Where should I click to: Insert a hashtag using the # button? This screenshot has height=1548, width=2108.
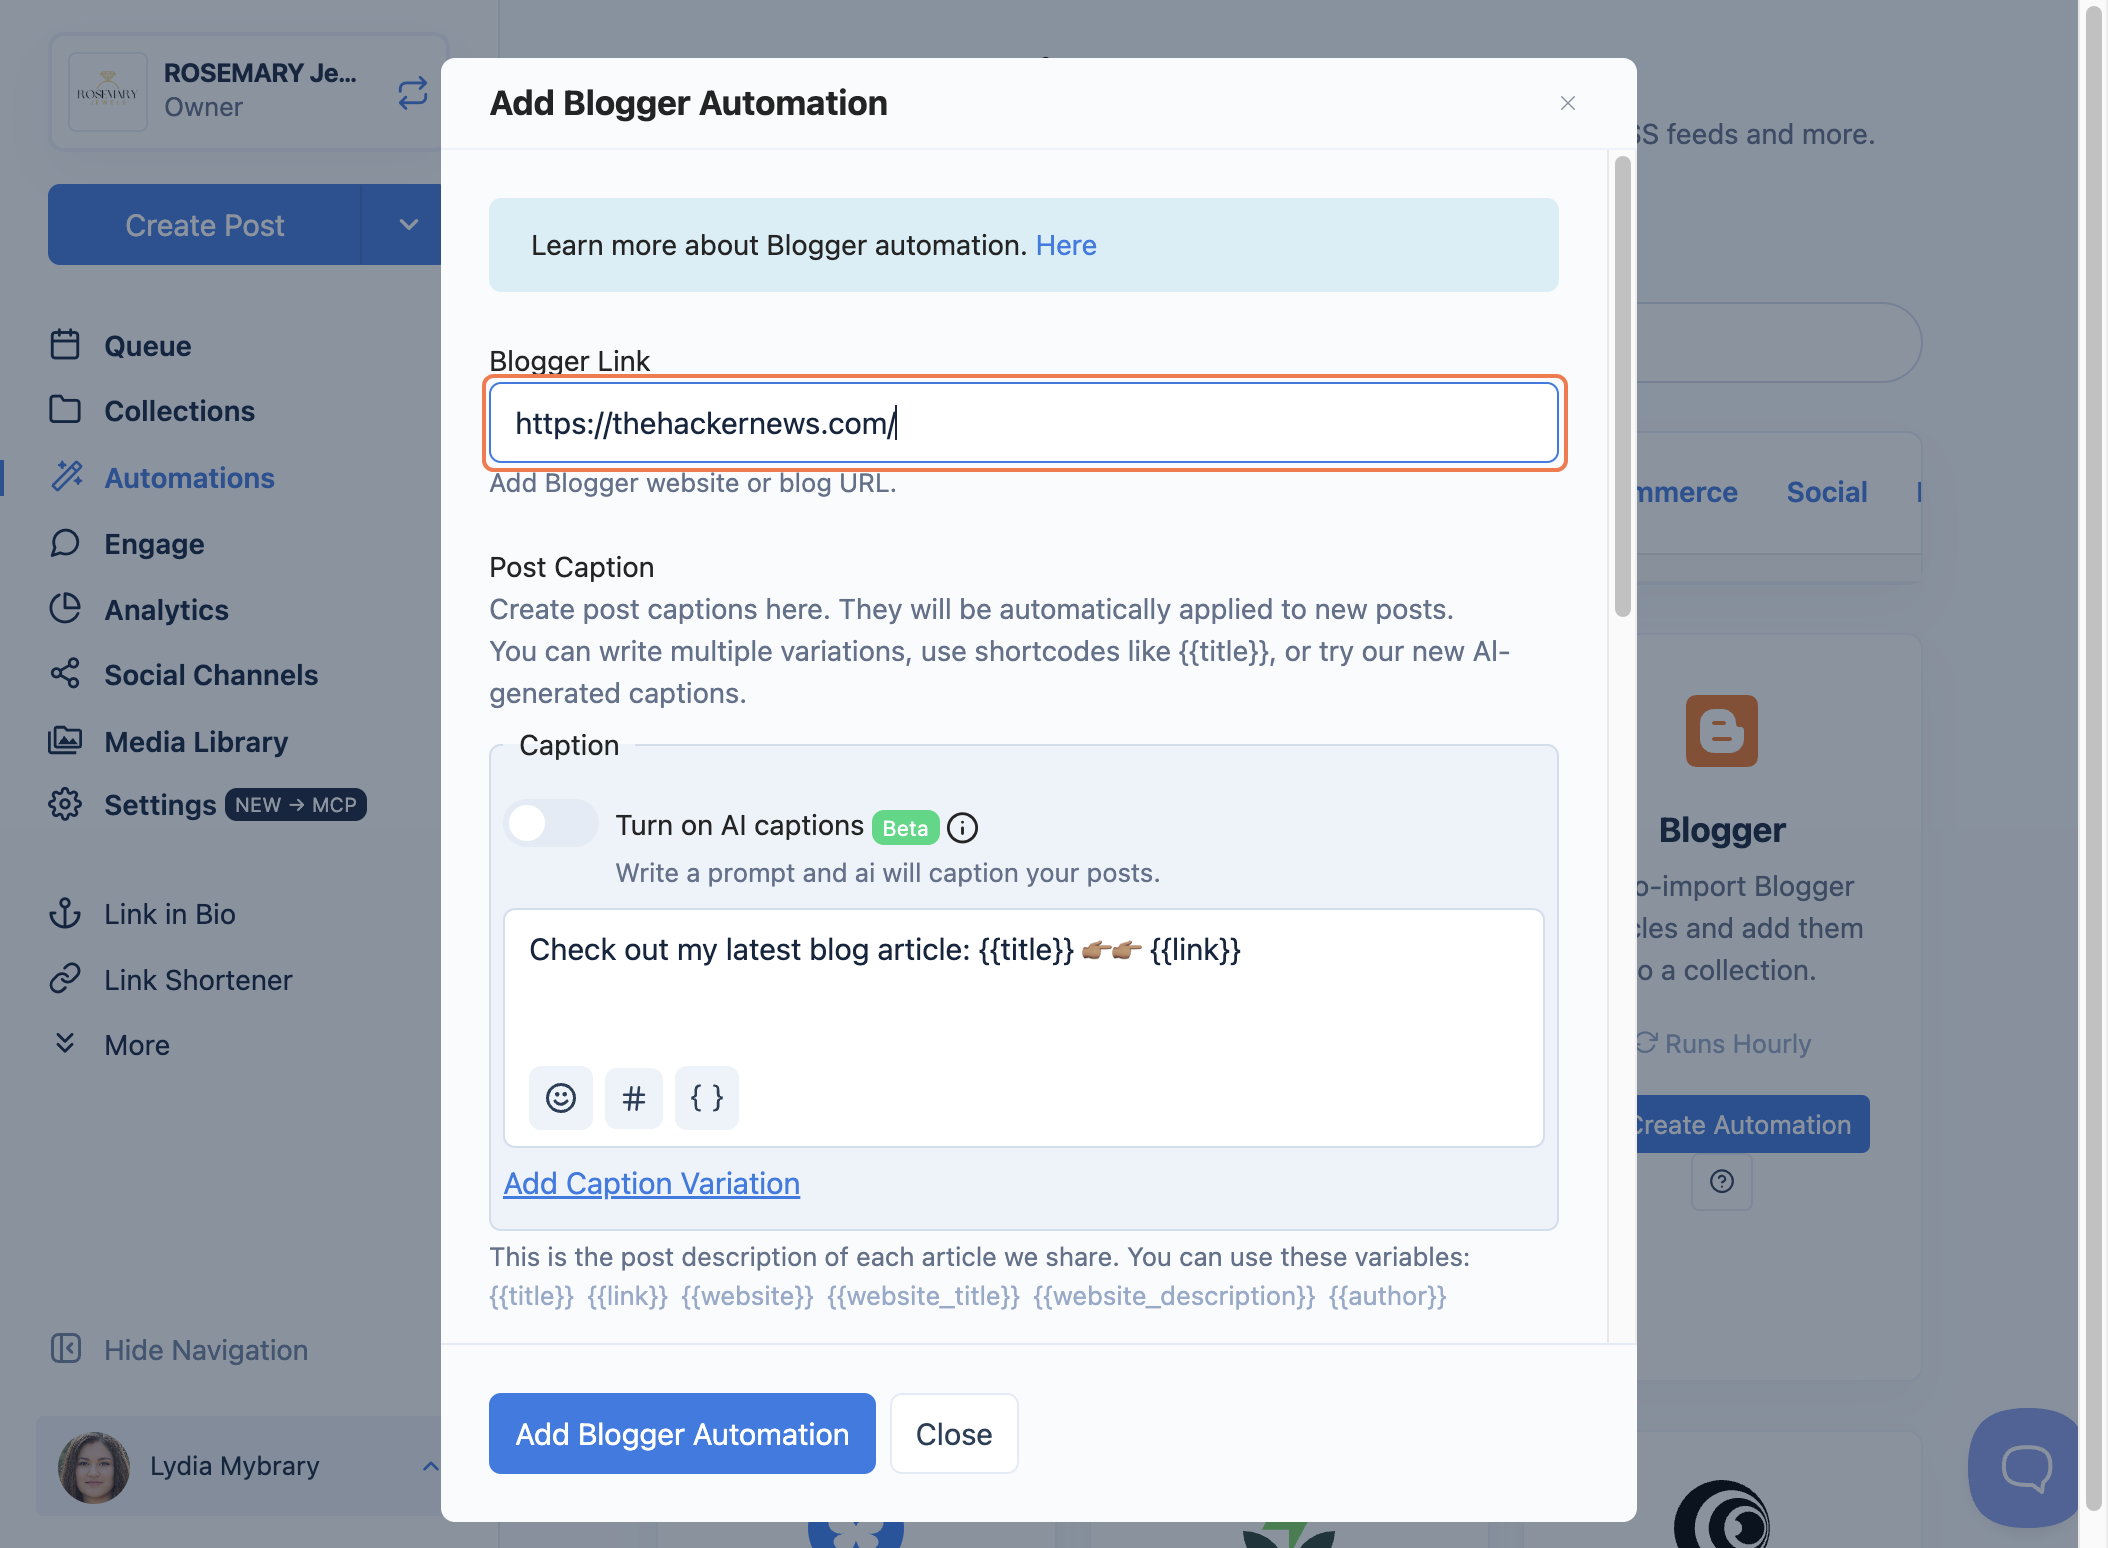tap(634, 1098)
